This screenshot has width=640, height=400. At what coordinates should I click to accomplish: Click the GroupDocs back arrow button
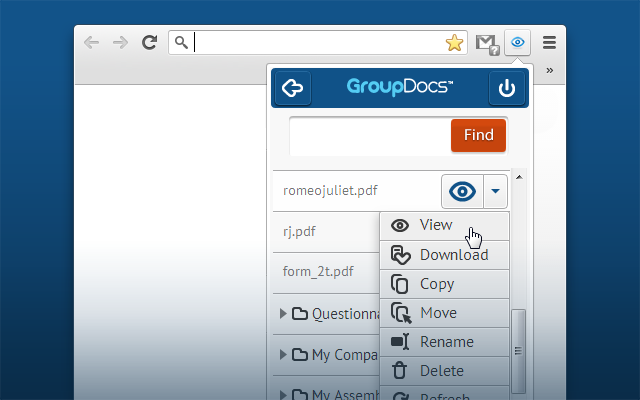click(293, 88)
